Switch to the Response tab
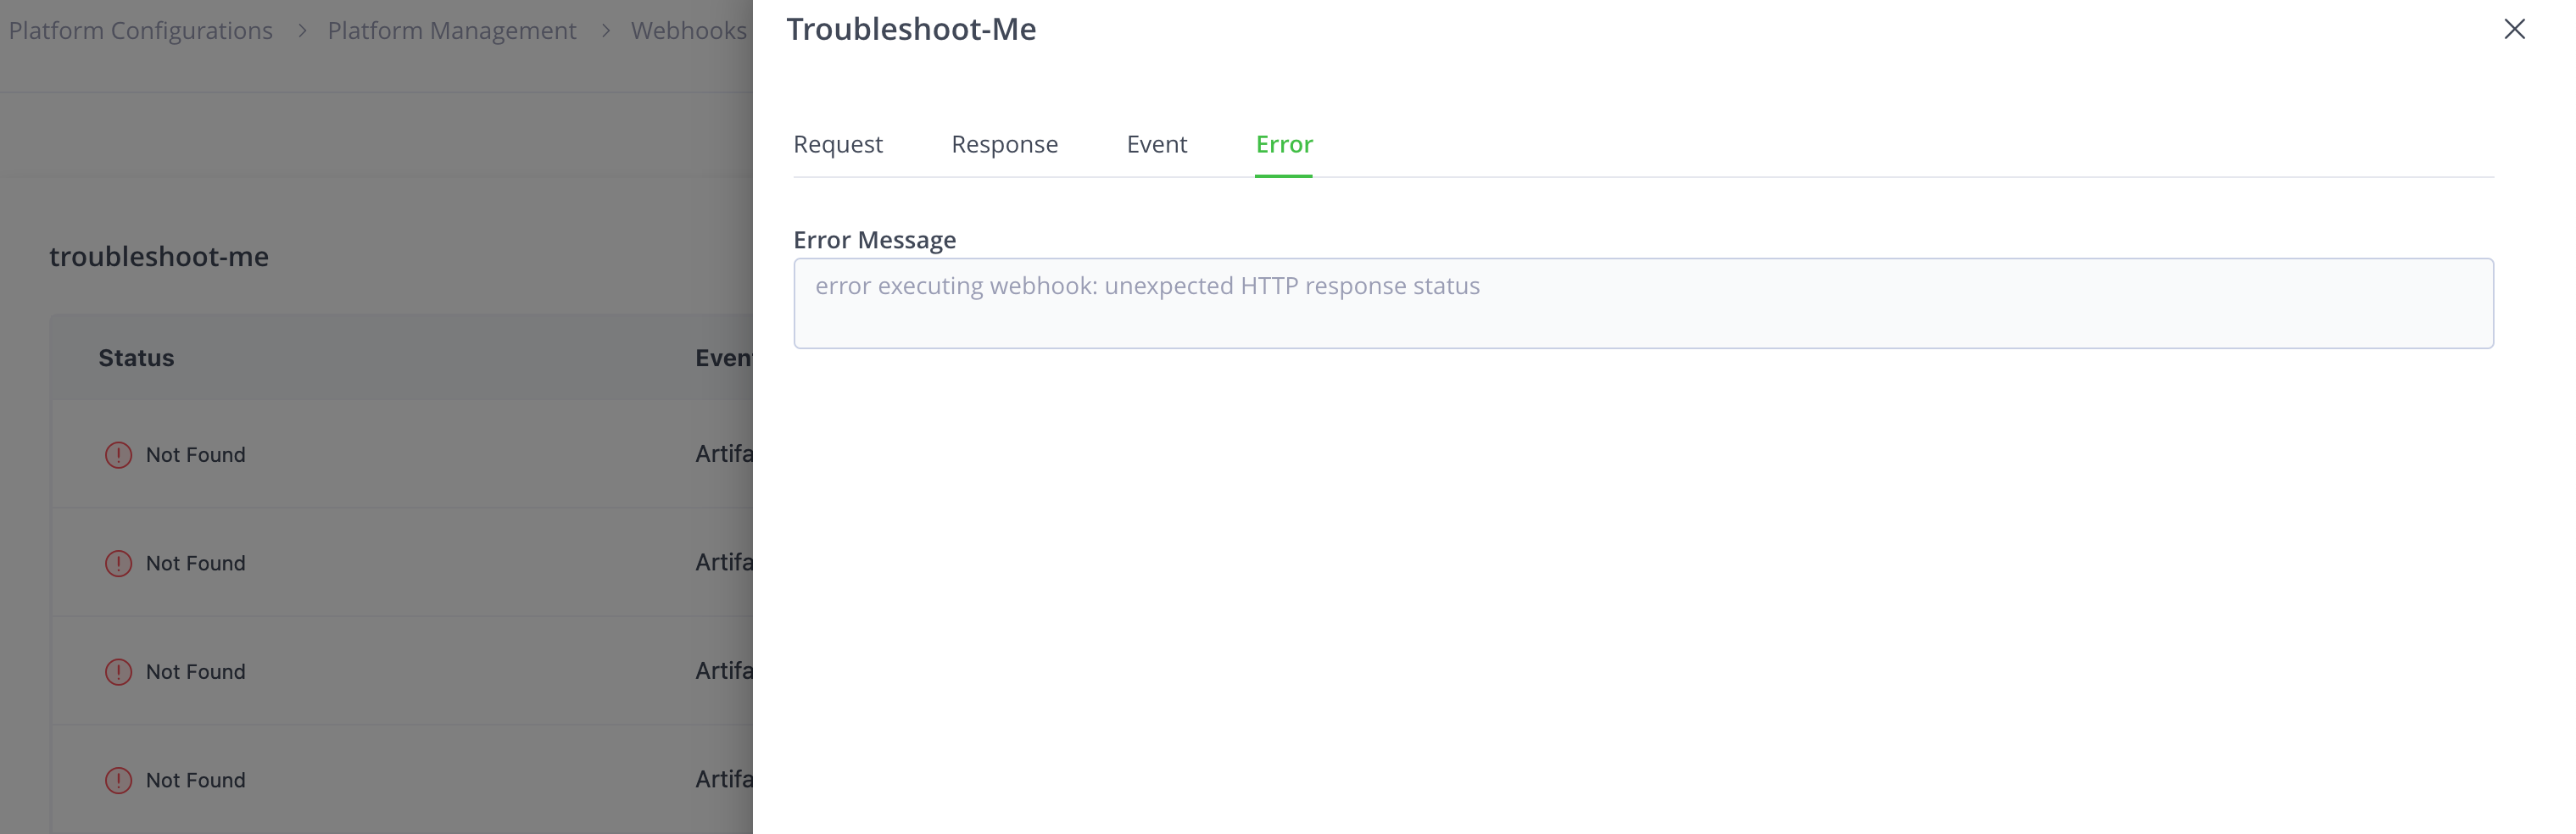Image resolution: width=2576 pixels, height=834 pixels. (x=1005, y=144)
